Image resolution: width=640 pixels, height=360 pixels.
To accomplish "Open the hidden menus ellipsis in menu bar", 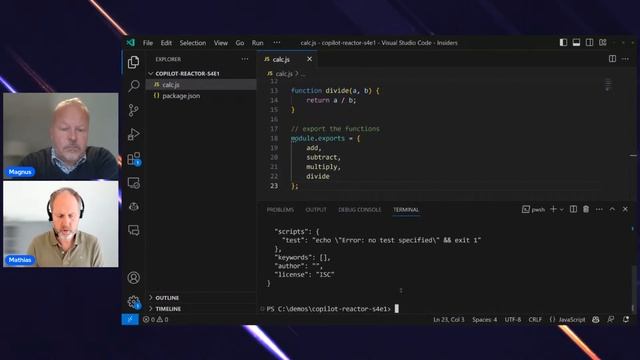I will coord(277,42).
